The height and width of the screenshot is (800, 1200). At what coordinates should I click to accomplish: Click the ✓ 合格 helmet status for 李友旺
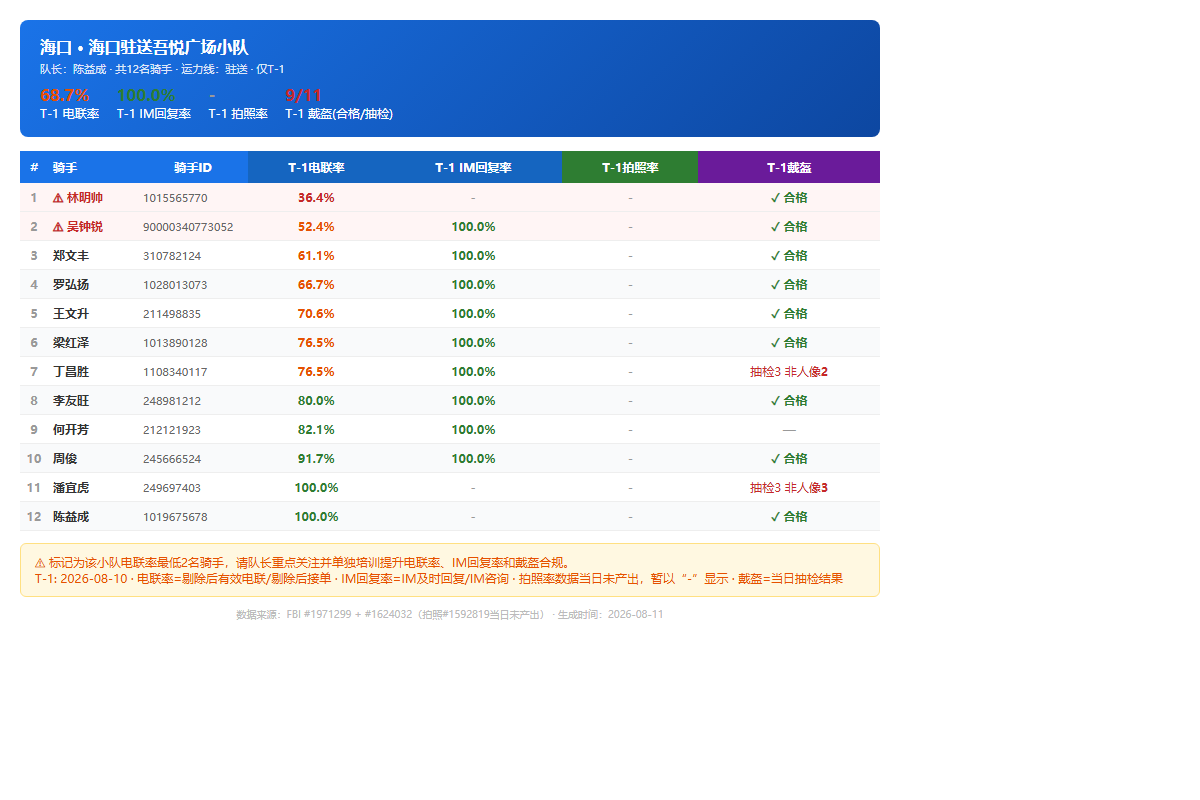click(x=789, y=401)
